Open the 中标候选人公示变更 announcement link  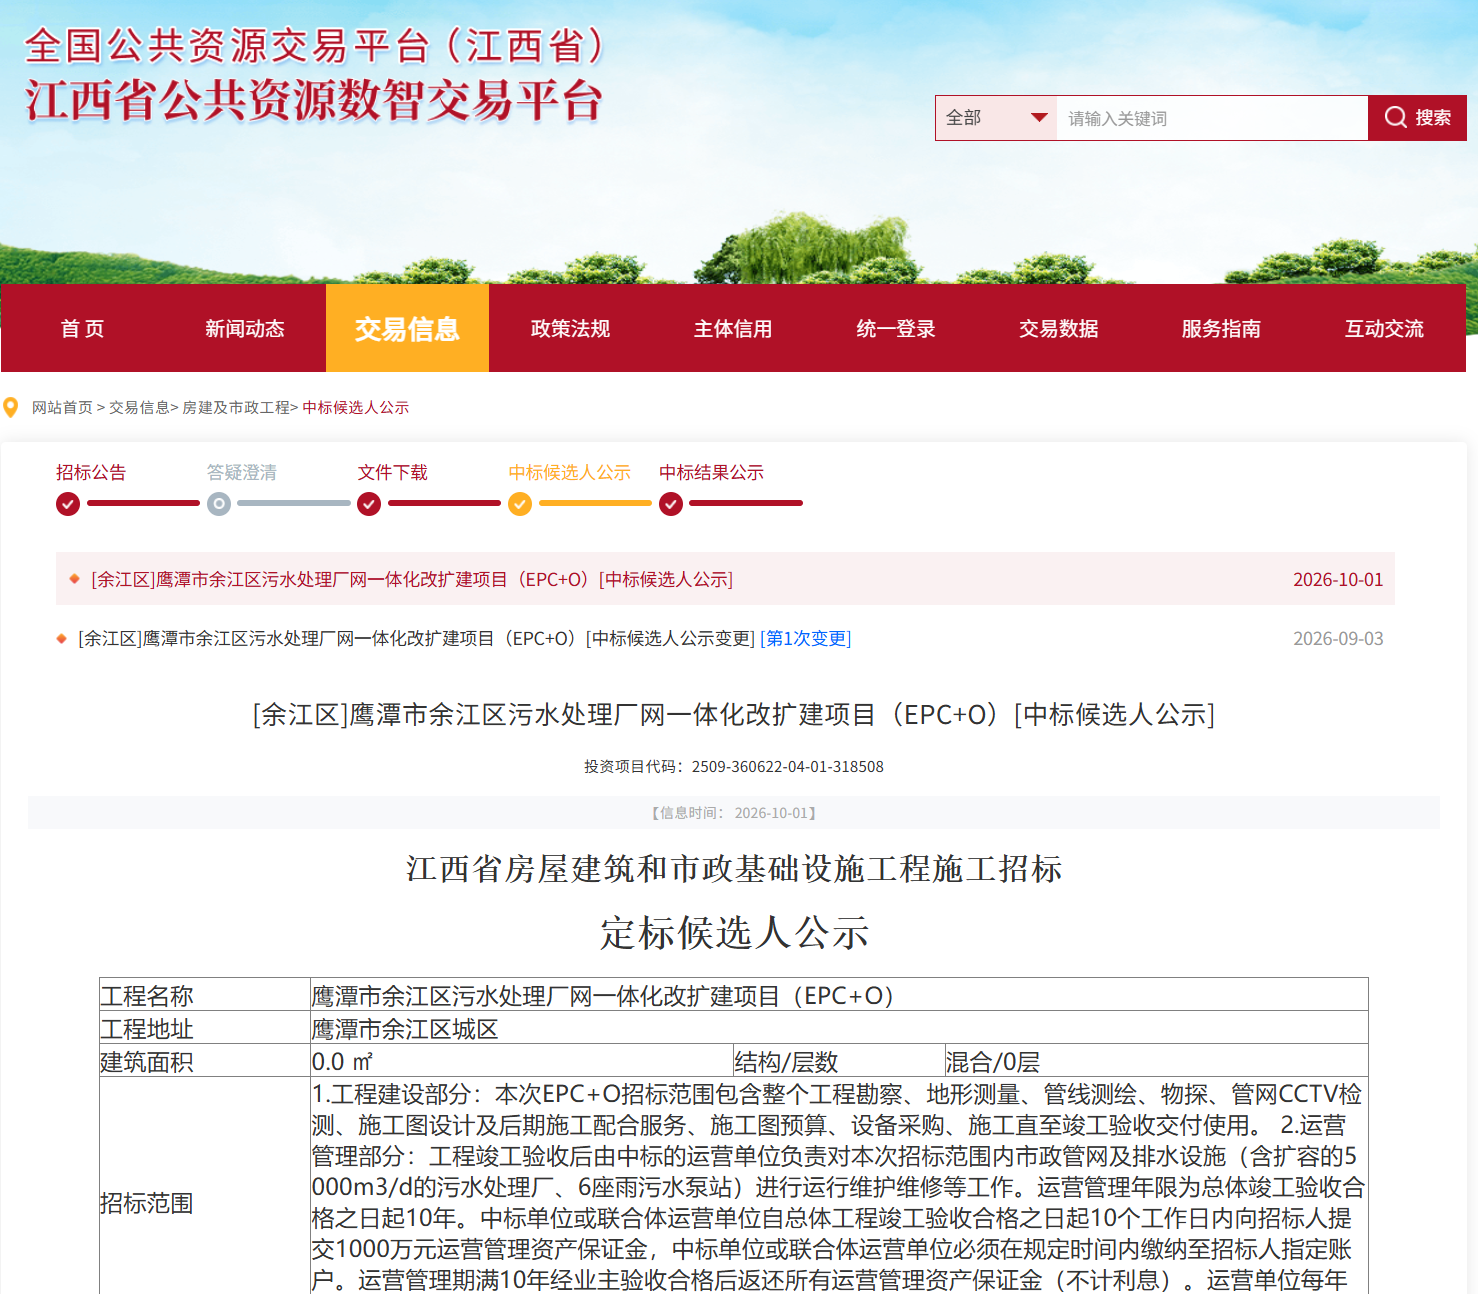(x=417, y=639)
